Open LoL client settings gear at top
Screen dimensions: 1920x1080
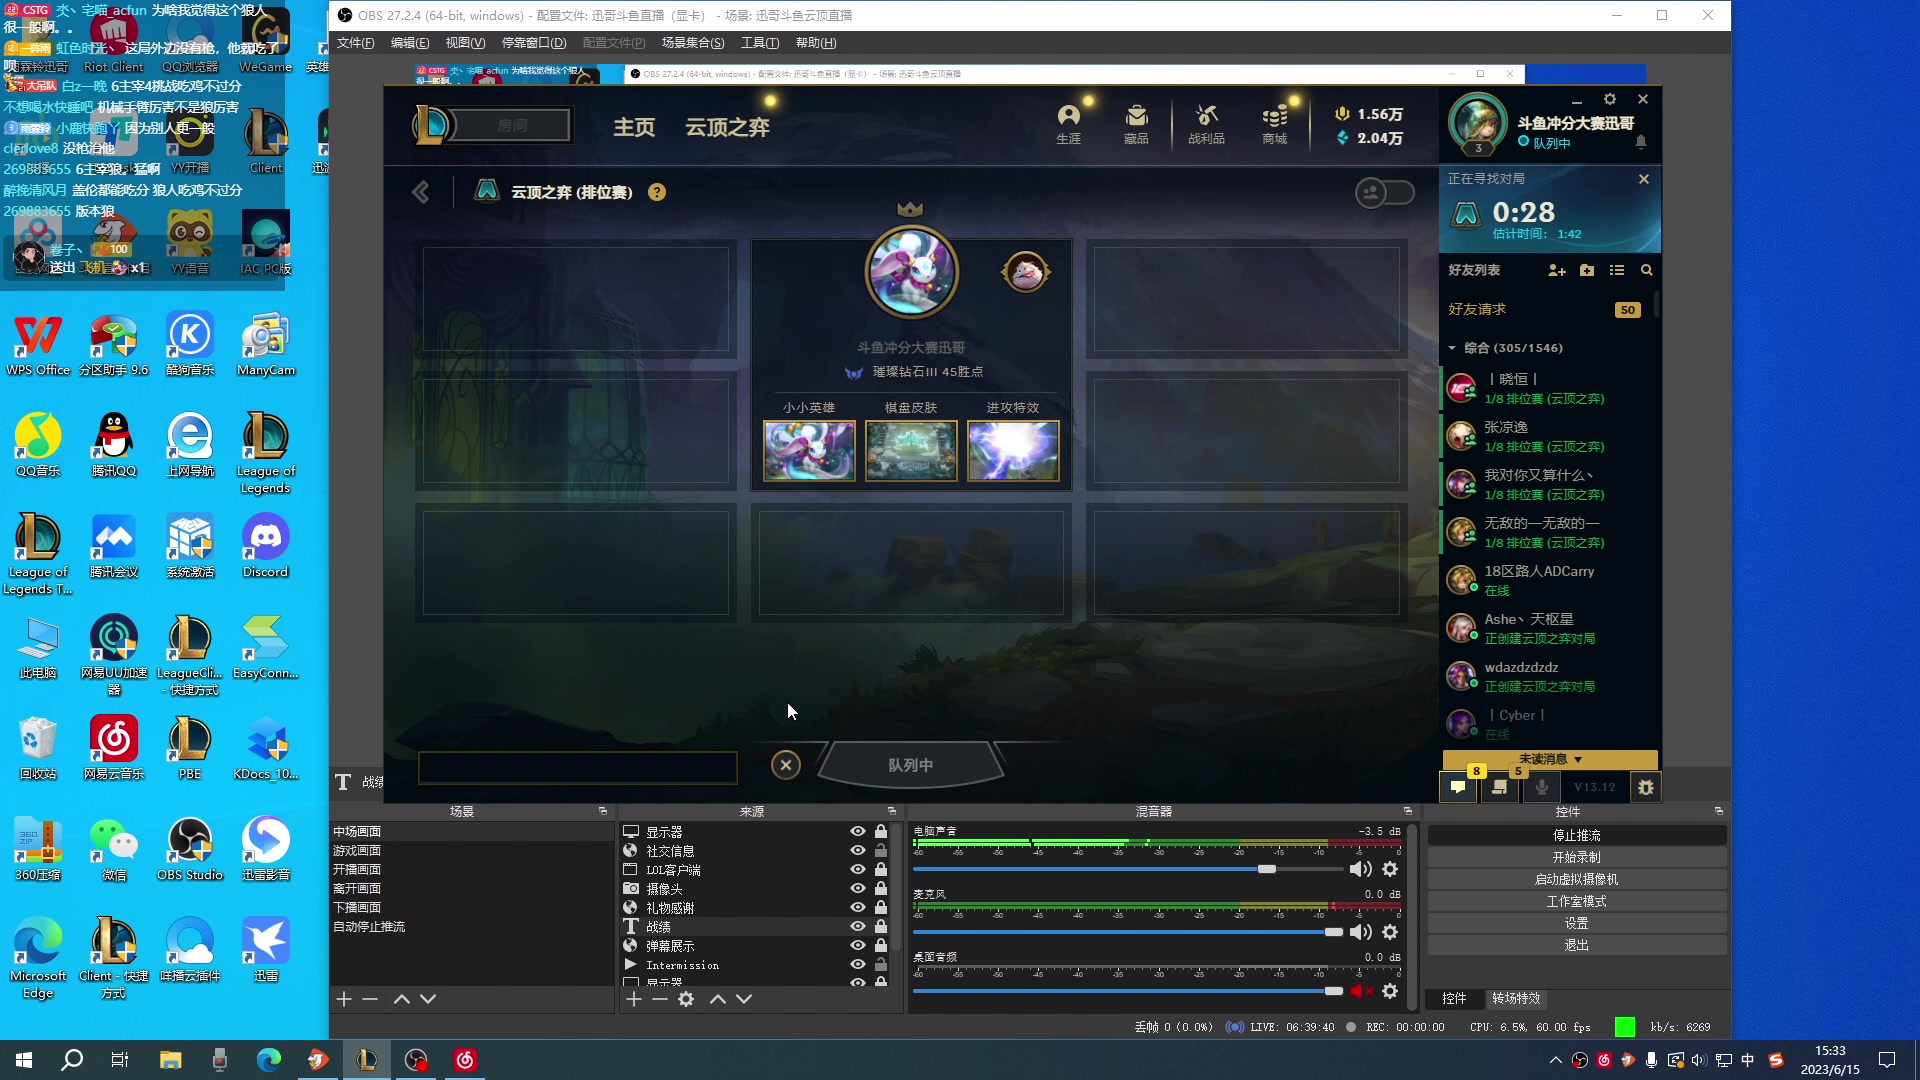[1609, 99]
